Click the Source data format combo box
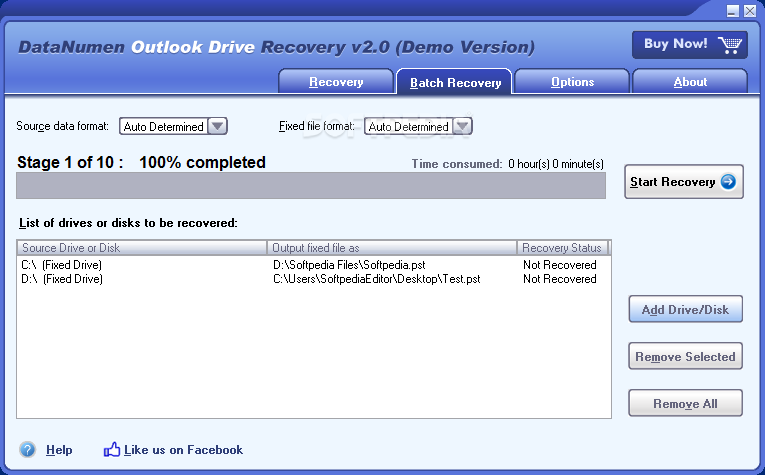765x475 pixels. [173, 126]
